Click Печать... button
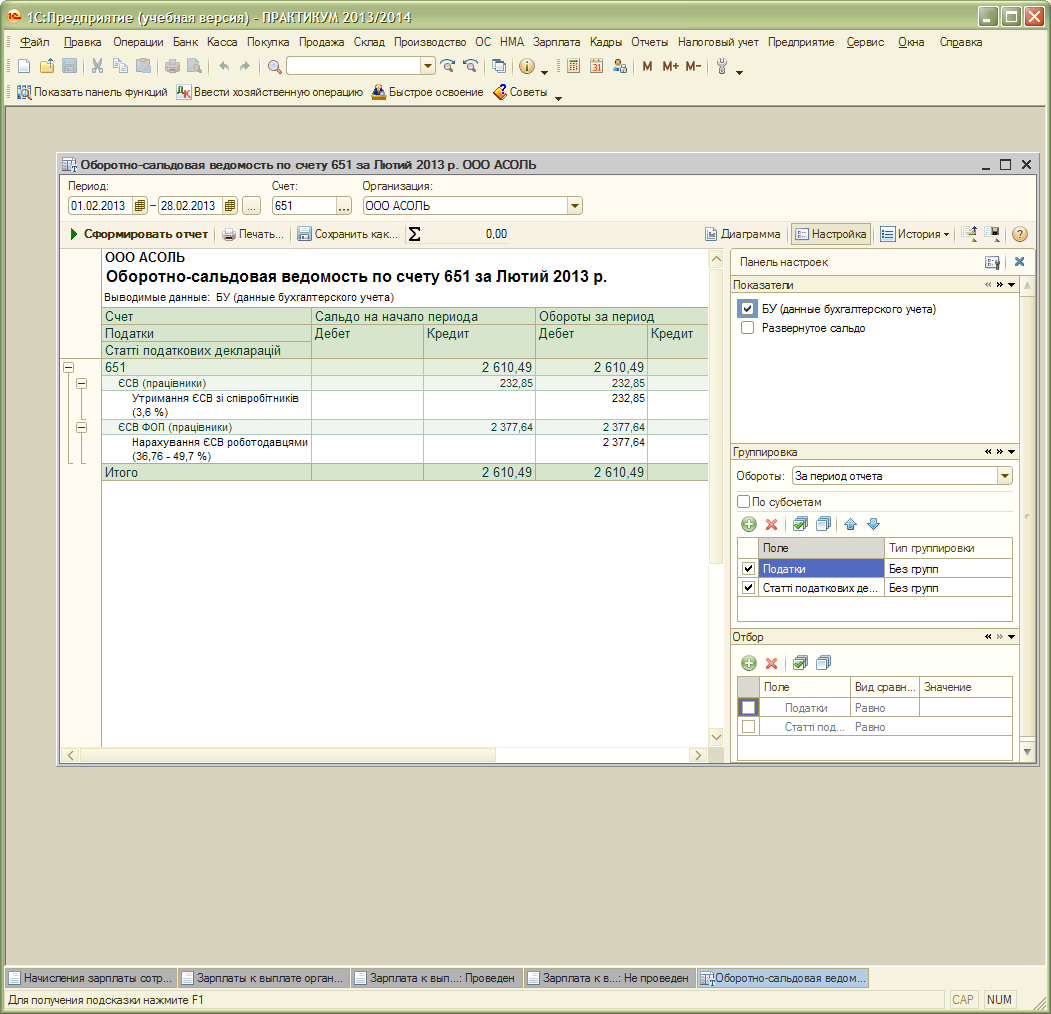 coord(253,234)
